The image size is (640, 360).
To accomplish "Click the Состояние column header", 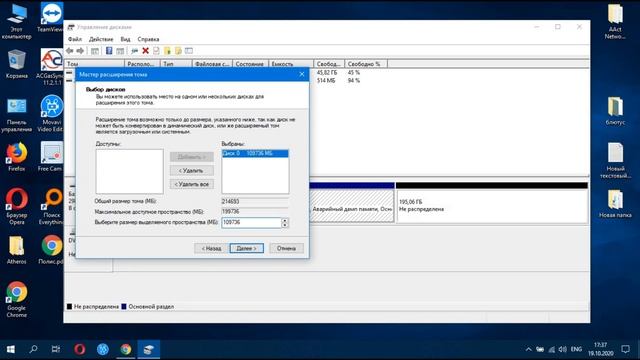I will (x=250, y=64).
